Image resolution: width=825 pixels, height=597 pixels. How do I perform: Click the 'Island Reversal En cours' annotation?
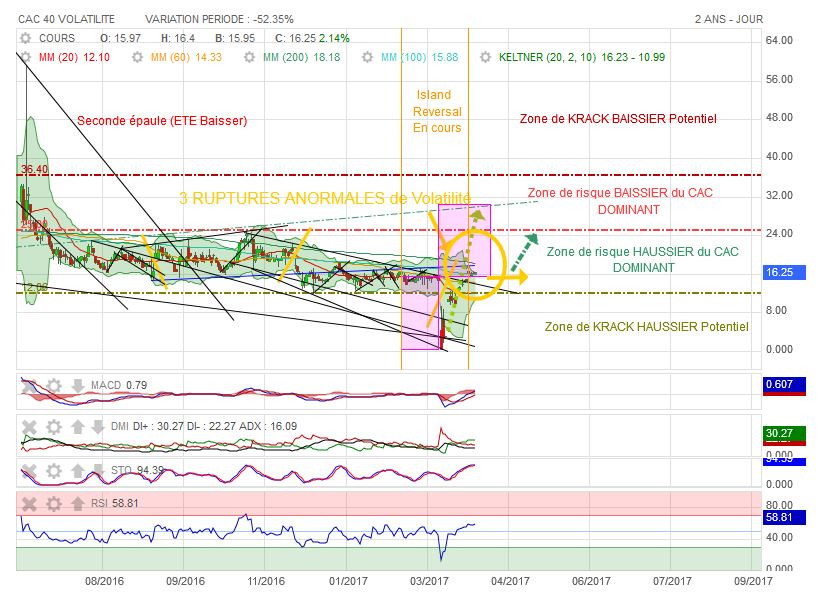437,112
